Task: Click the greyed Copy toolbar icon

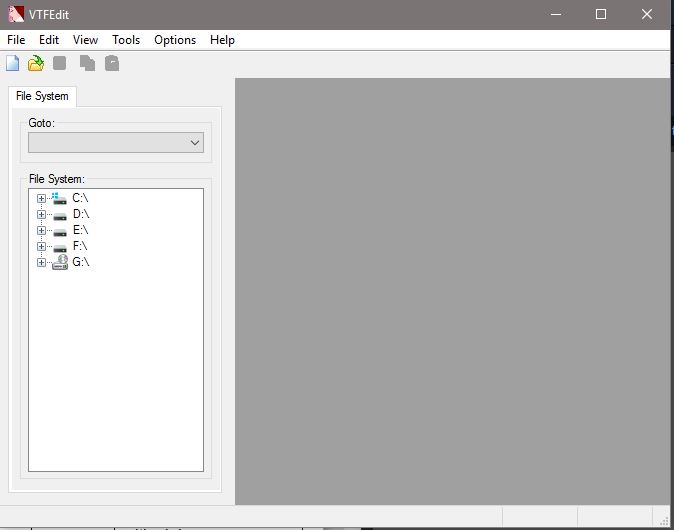Action: tap(87, 63)
